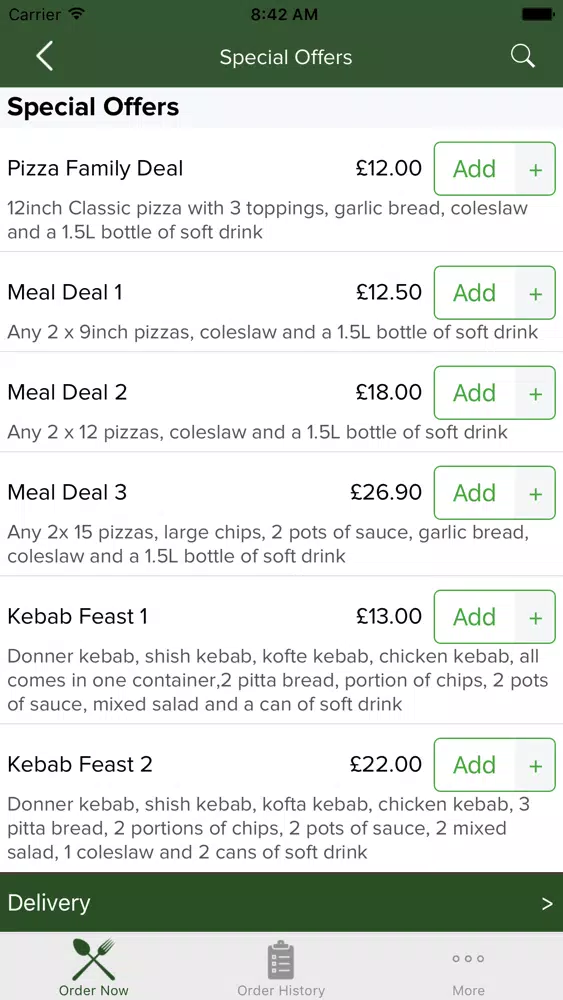
Task: Tap the Delivery label
Action: 48,902
